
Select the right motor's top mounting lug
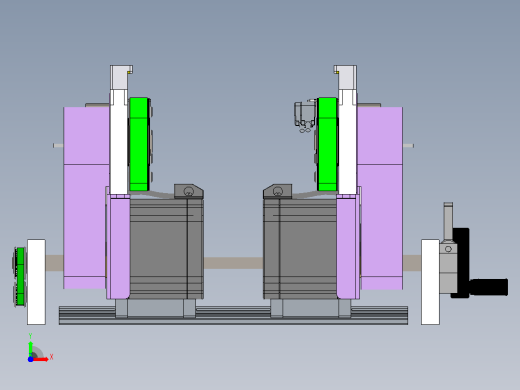[278, 191]
